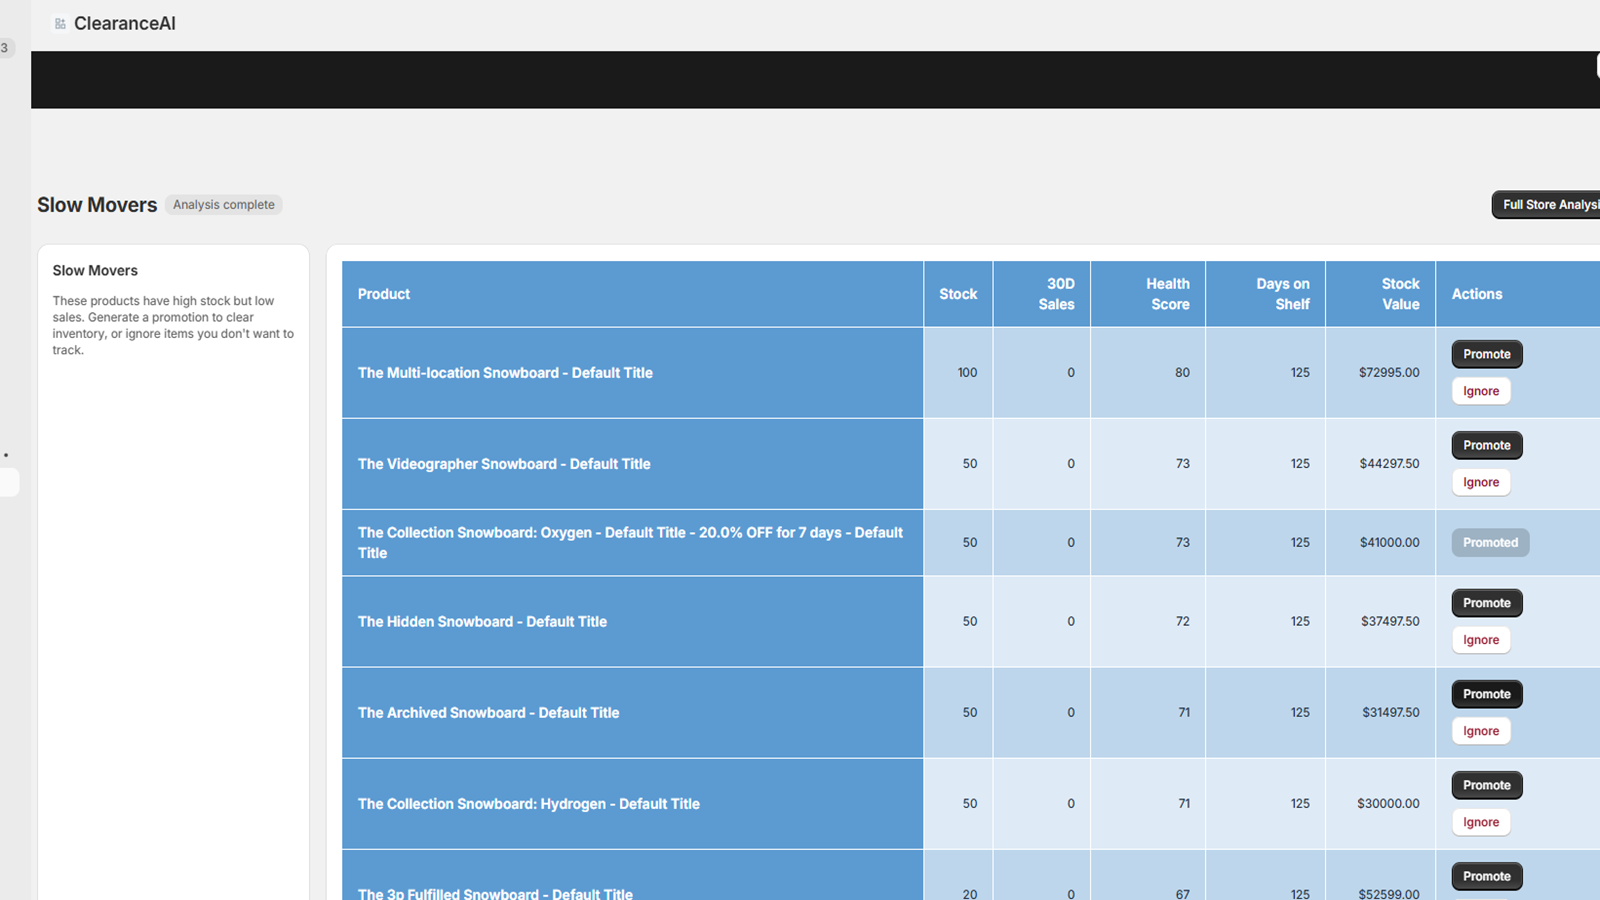Open Full Store Analysis
This screenshot has width=1600, height=900.
(x=1546, y=205)
